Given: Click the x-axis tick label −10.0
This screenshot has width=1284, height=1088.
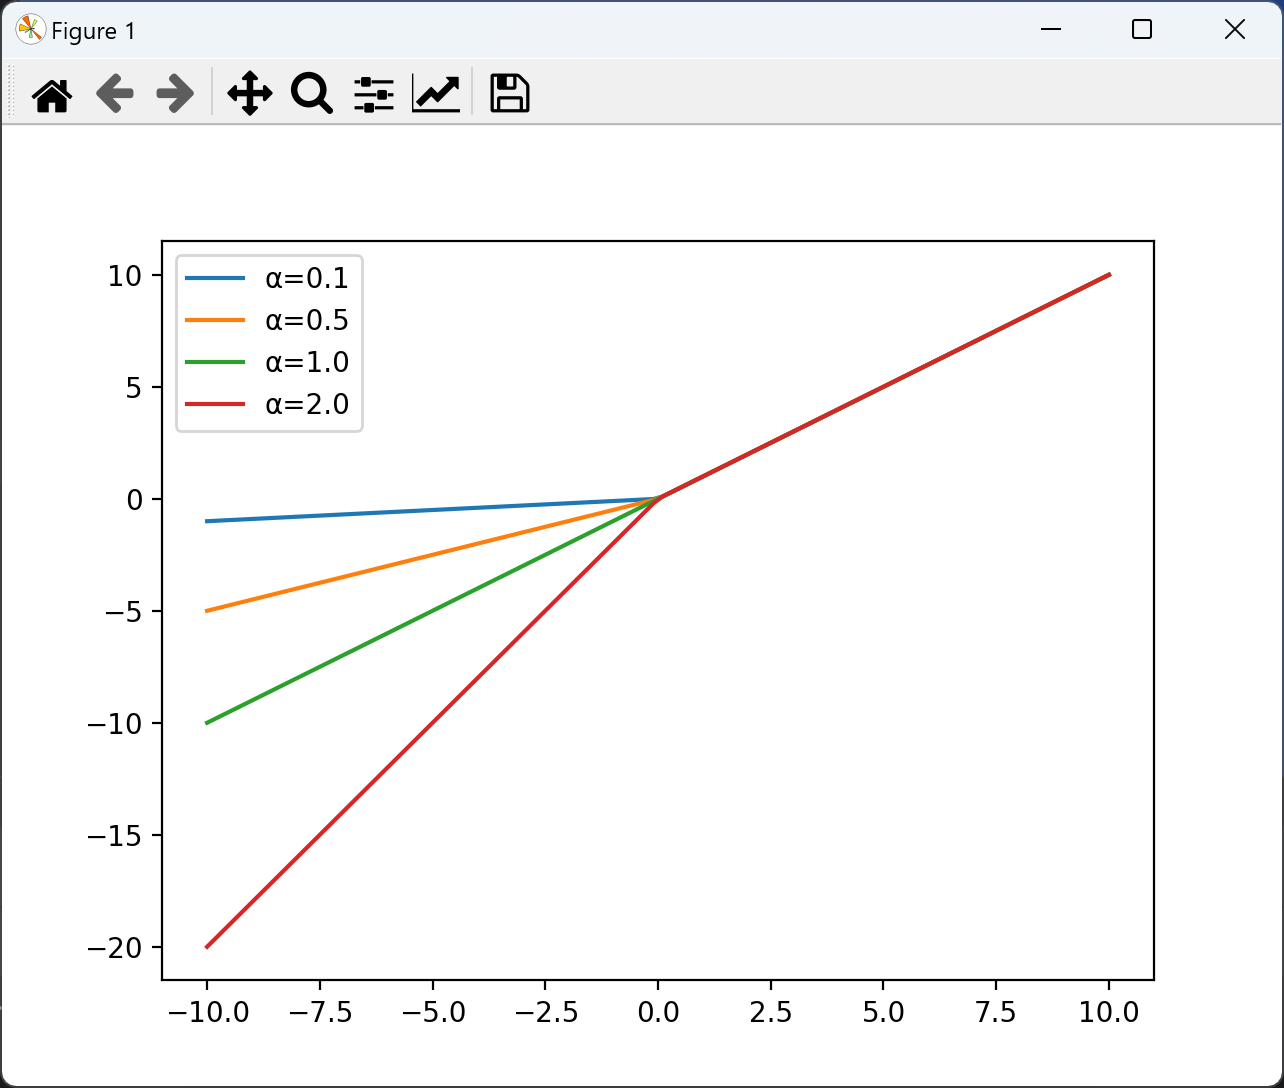Looking at the screenshot, I should [x=207, y=1012].
